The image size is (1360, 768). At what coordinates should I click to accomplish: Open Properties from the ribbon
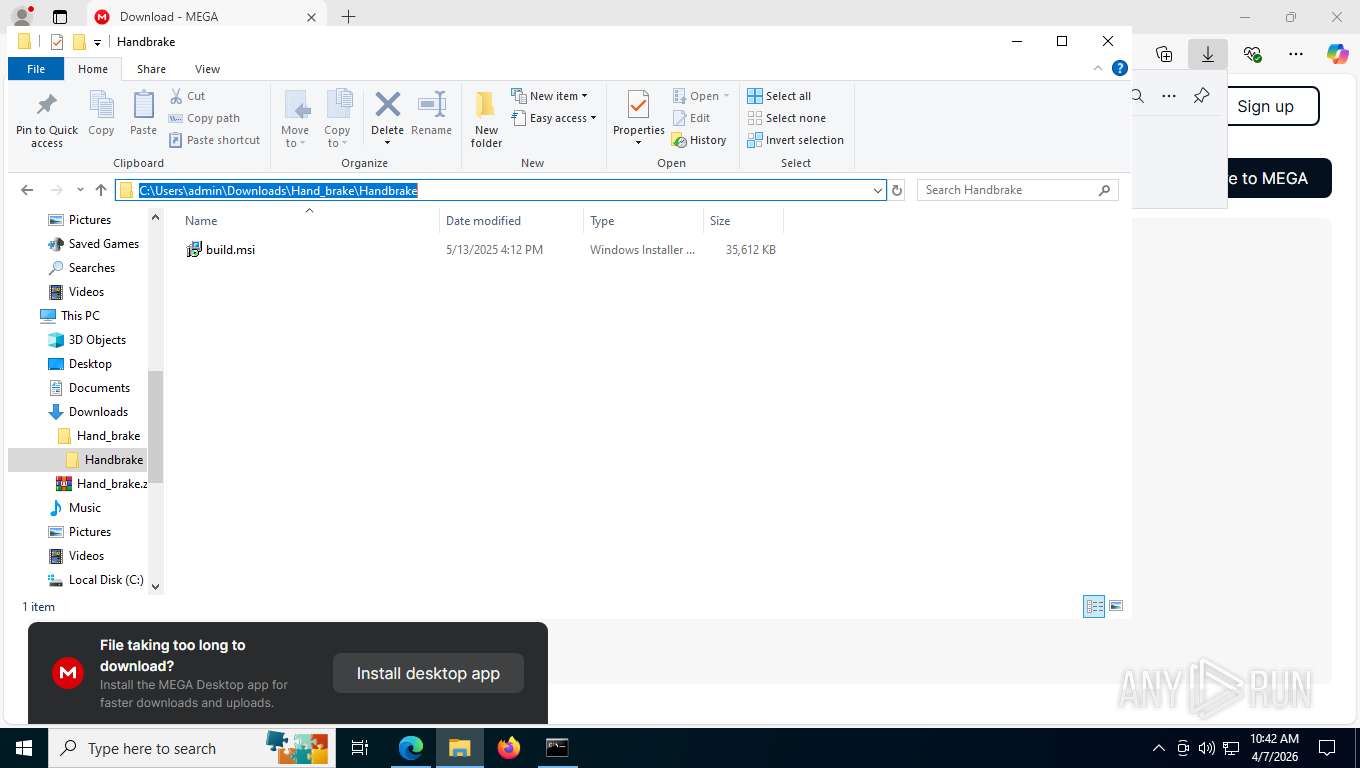(x=638, y=119)
